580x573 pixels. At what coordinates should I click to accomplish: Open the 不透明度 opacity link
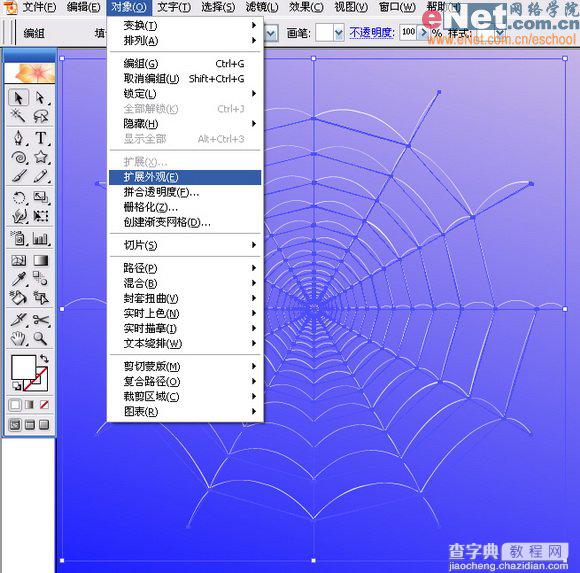(371, 33)
